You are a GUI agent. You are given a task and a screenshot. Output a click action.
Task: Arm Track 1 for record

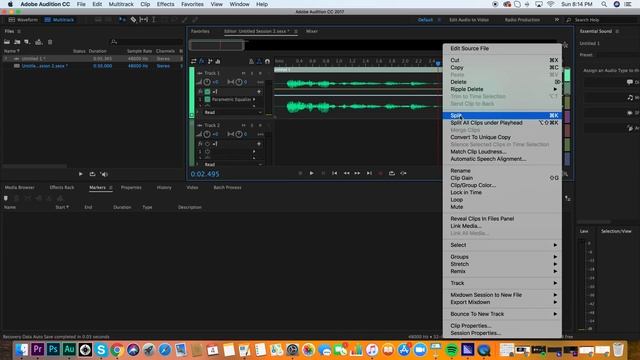click(260, 73)
